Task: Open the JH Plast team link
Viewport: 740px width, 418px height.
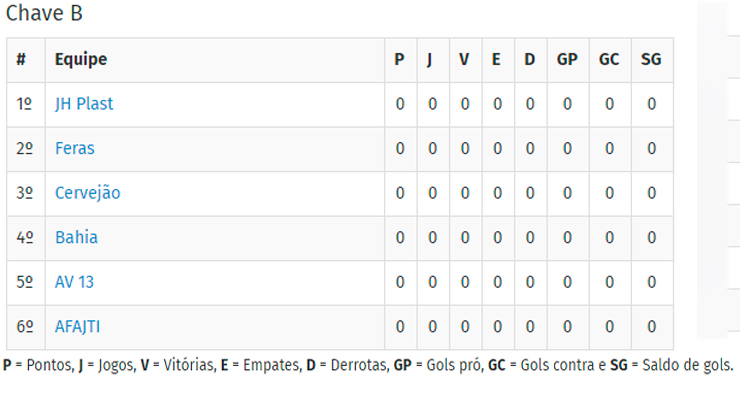Action: click(84, 104)
